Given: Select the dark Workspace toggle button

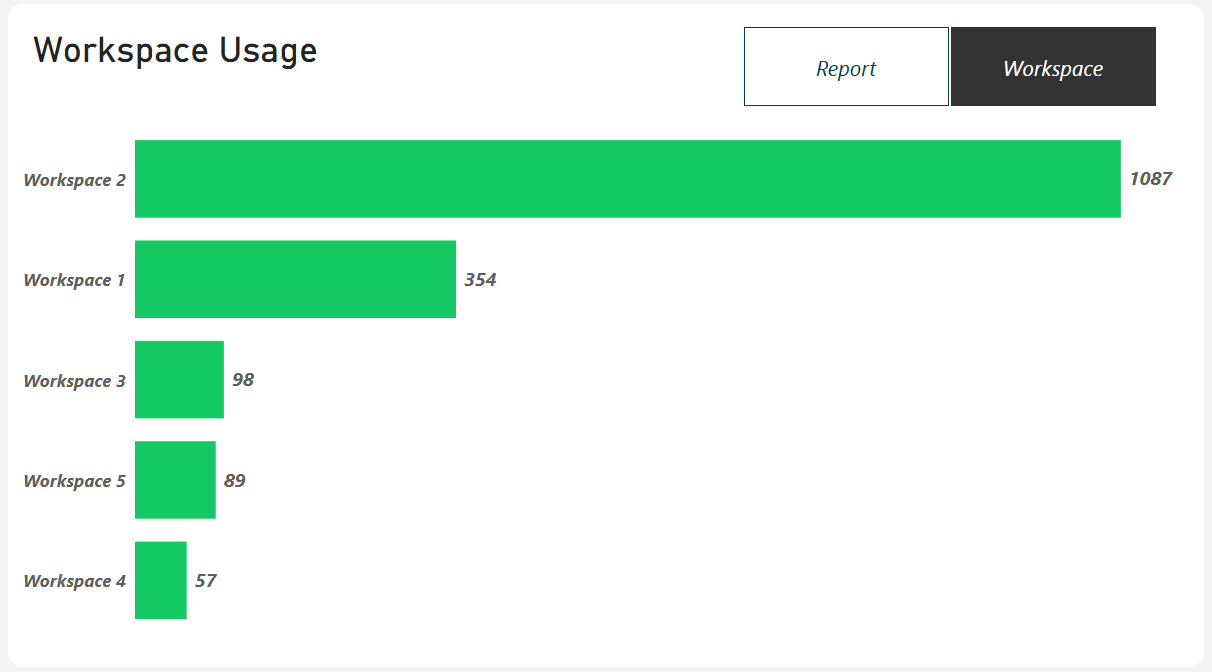Looking at the screenshot, I should point(1053,67).
